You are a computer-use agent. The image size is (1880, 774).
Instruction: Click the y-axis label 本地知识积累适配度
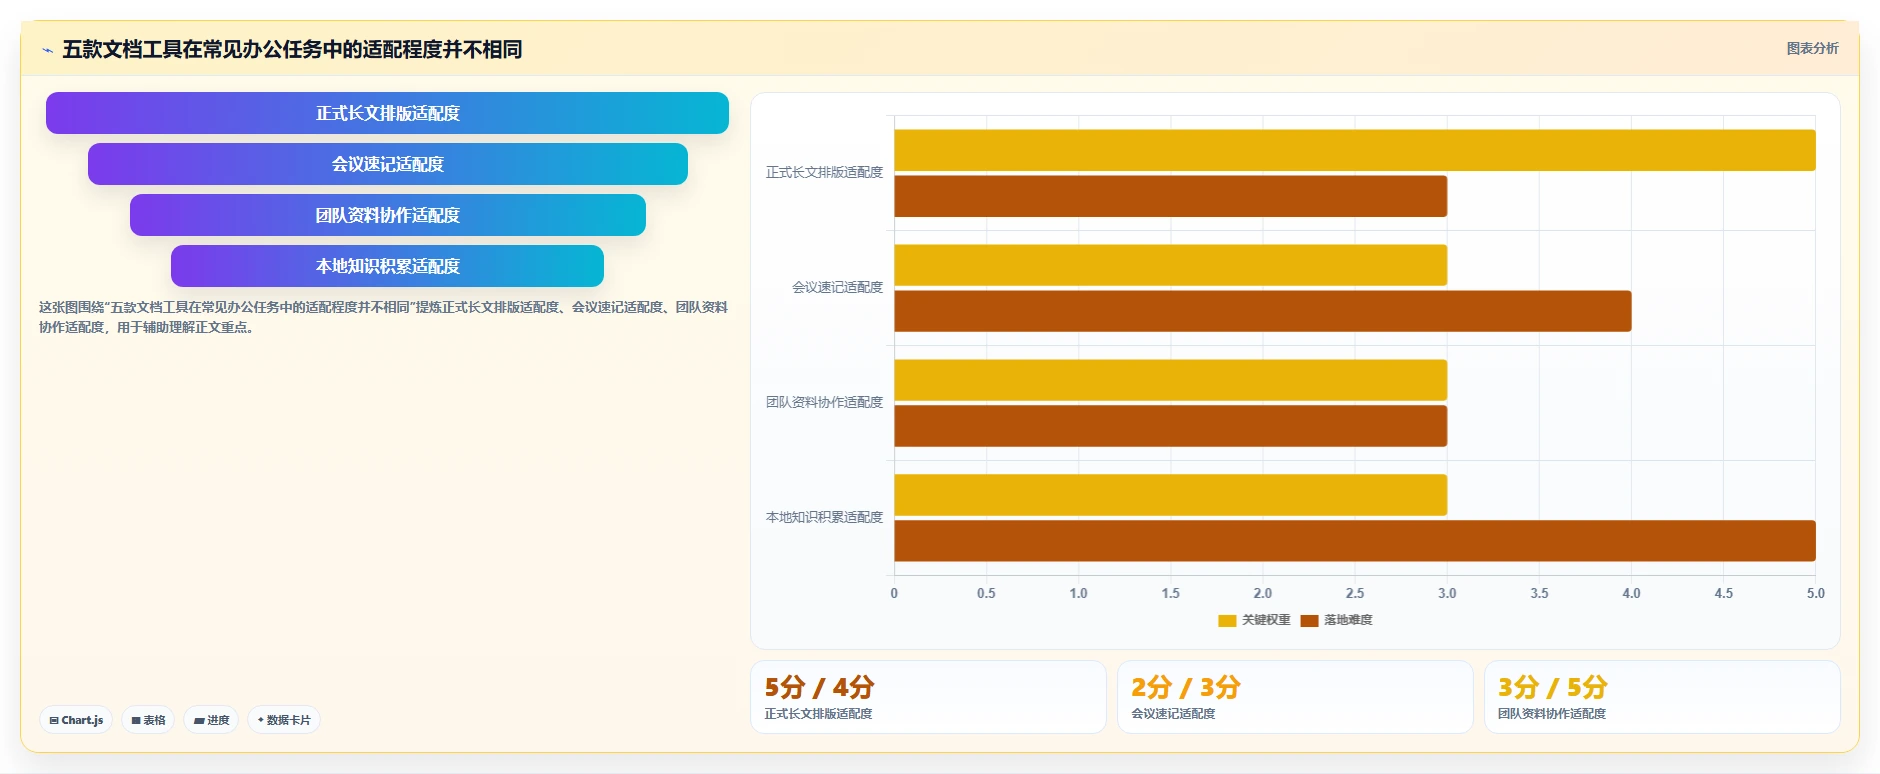coord(824,518)
